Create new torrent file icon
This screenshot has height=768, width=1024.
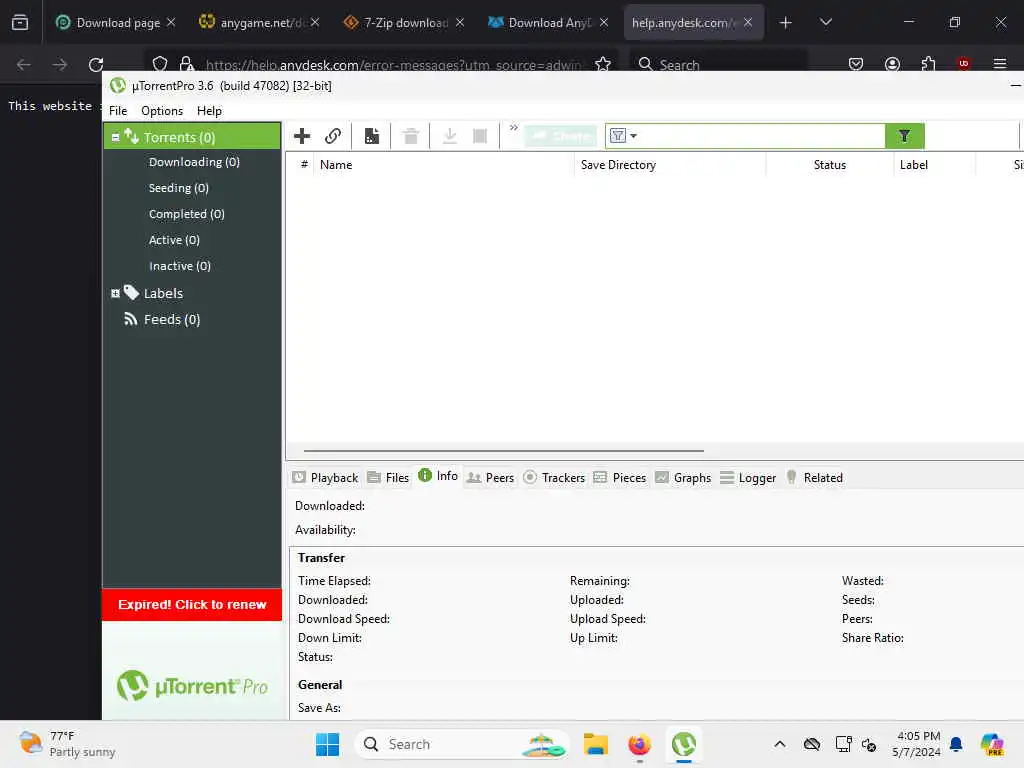[x=372, y=136]
